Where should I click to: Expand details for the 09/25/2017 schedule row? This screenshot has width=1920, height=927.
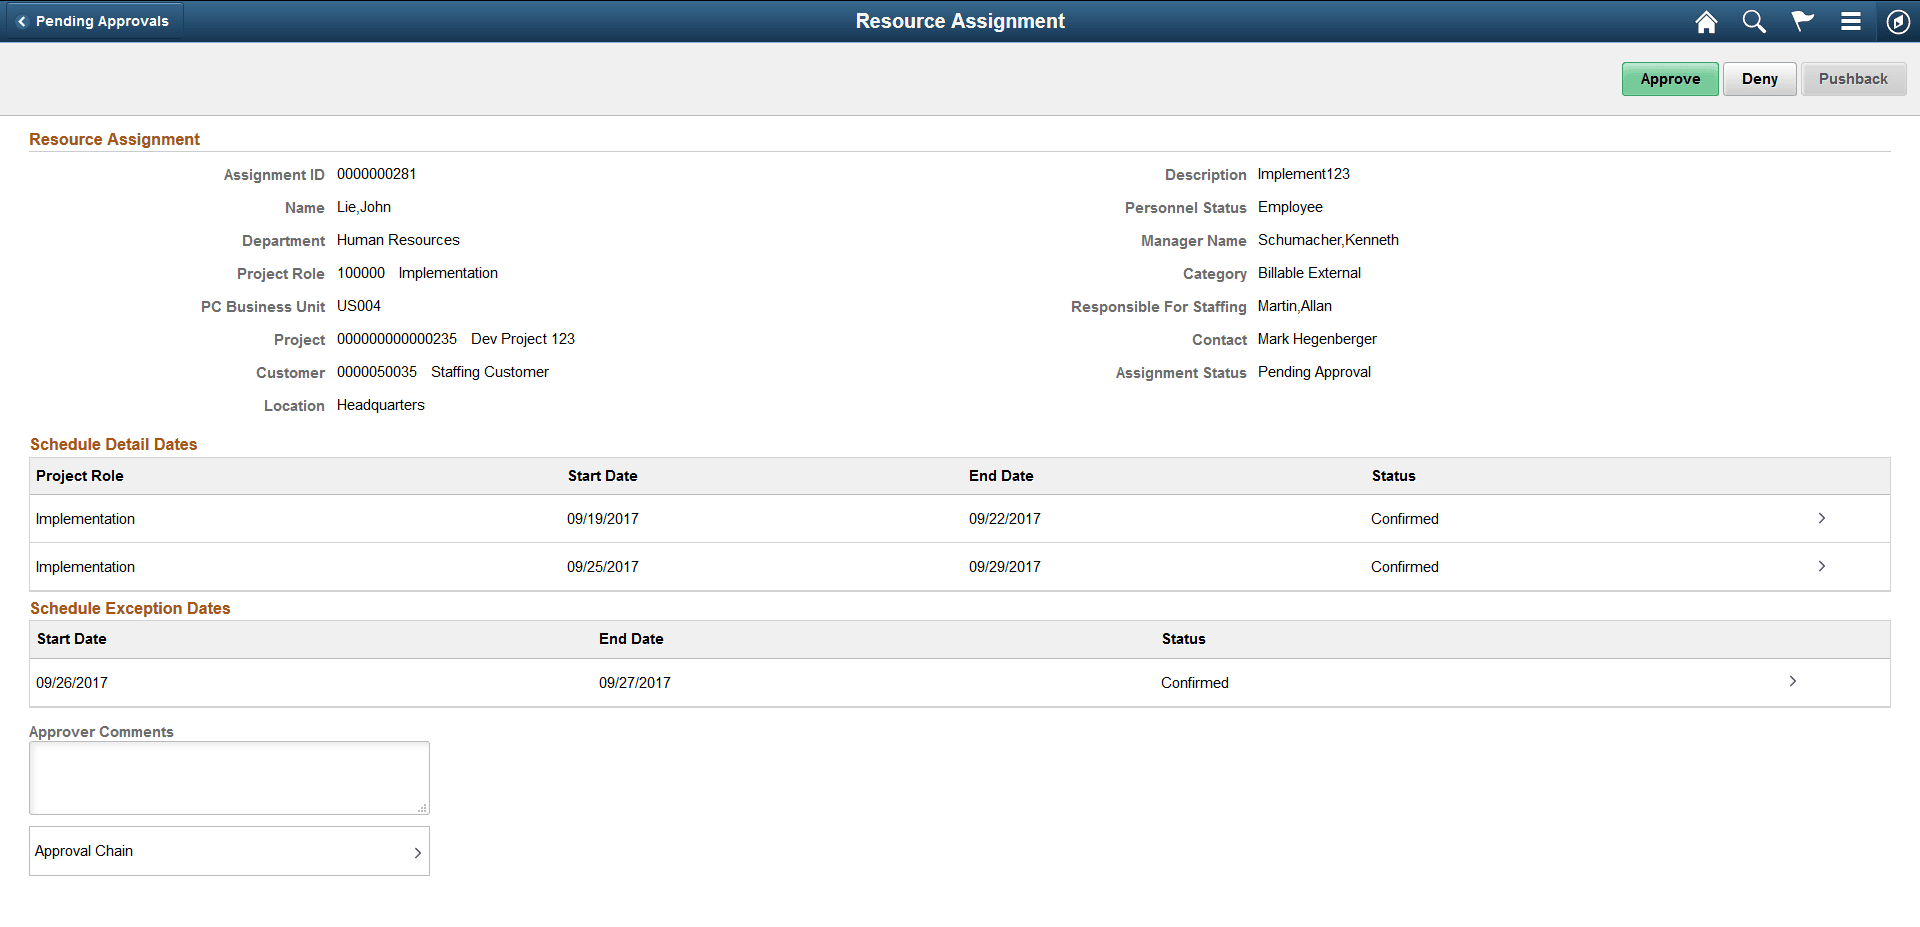tap(1821, 566)
